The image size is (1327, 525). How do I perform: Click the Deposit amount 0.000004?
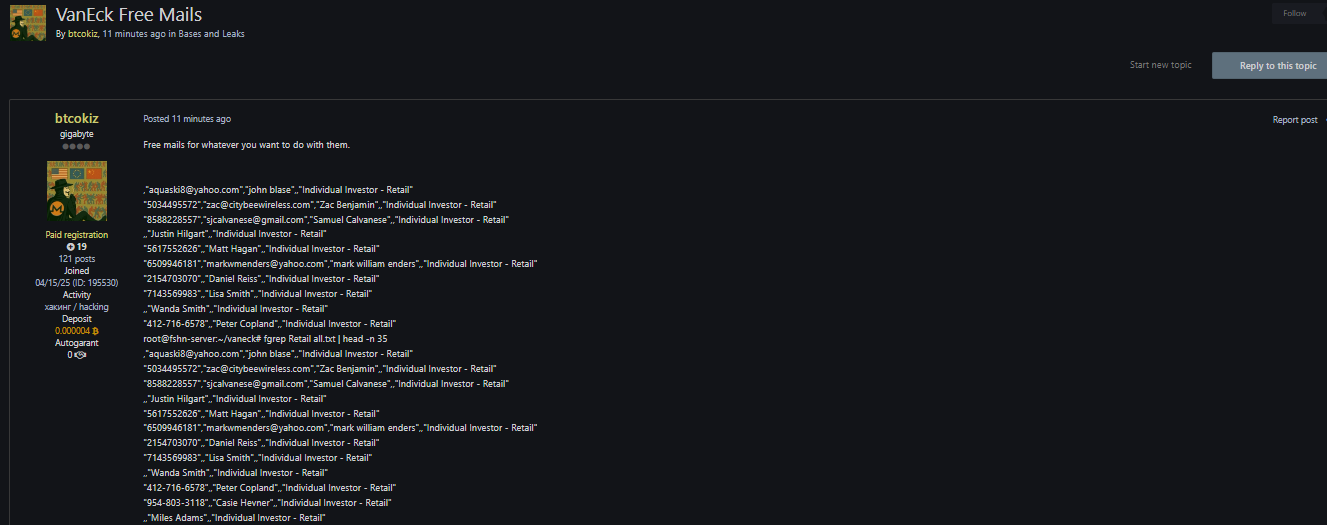(x=71, y=331)
